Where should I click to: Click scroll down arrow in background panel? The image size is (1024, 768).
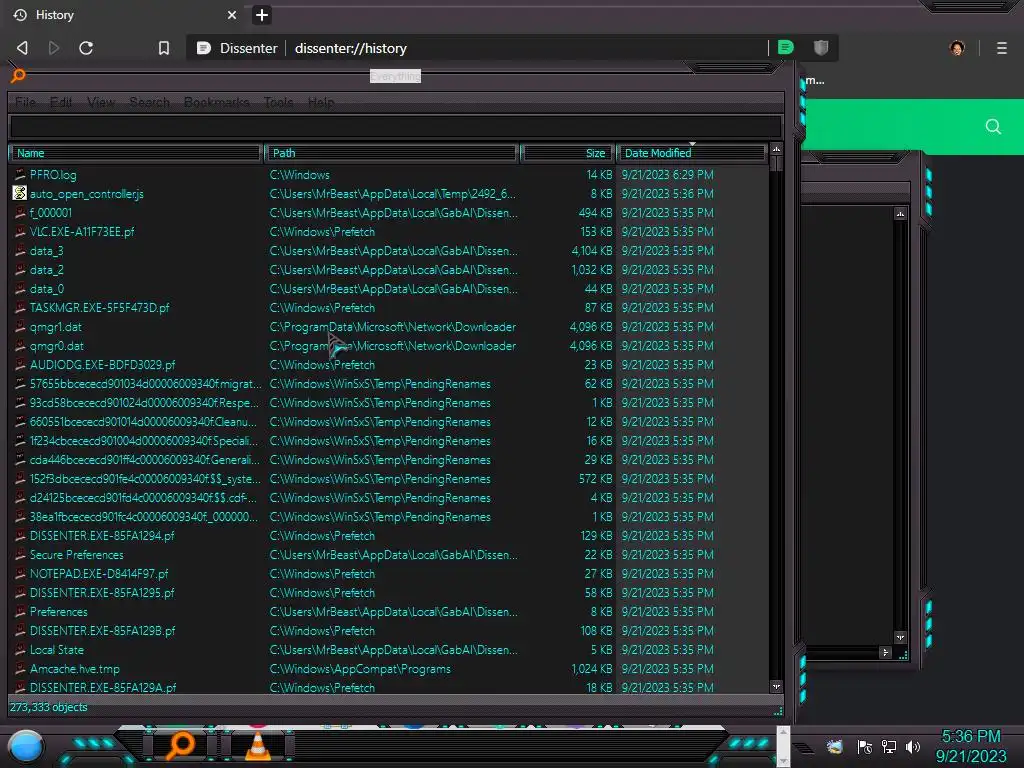[x=900, y=637]
